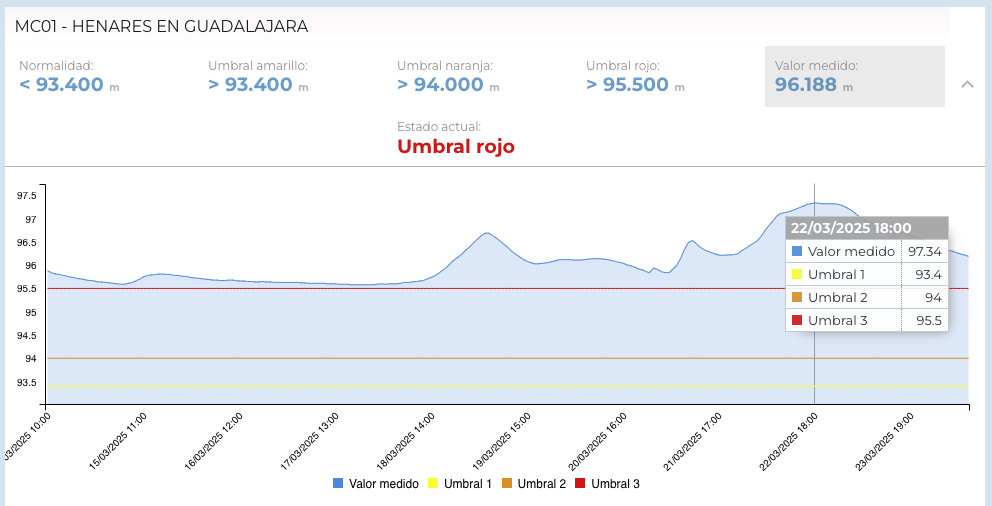Click red Umbral 3 square in tooltip
The height and width of the screenshot is (506, 992).
tap(797, 321)
